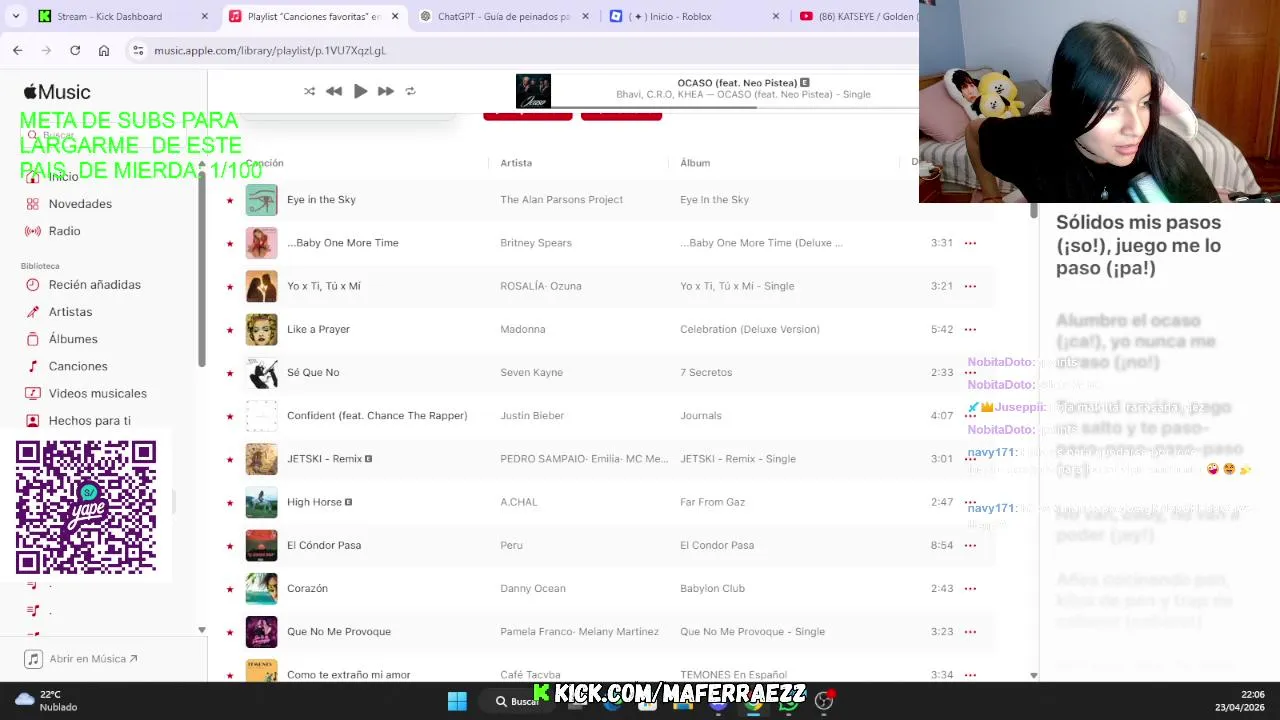This screenshot has height=720, width=1280.
Task: View site information icon in address bar
Action: 138,50
